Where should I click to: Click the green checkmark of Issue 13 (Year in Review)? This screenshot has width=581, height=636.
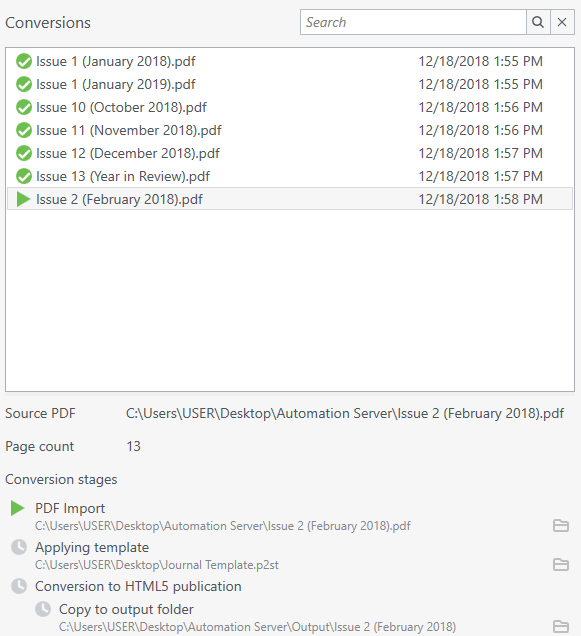(24, 176)
